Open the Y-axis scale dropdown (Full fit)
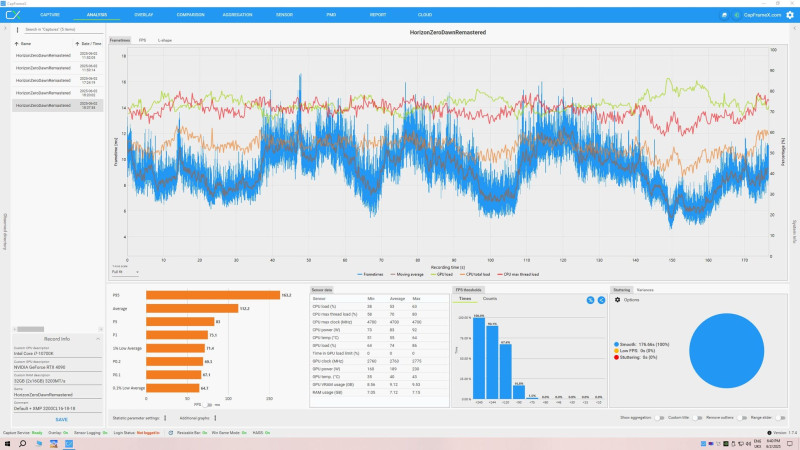 125,272
